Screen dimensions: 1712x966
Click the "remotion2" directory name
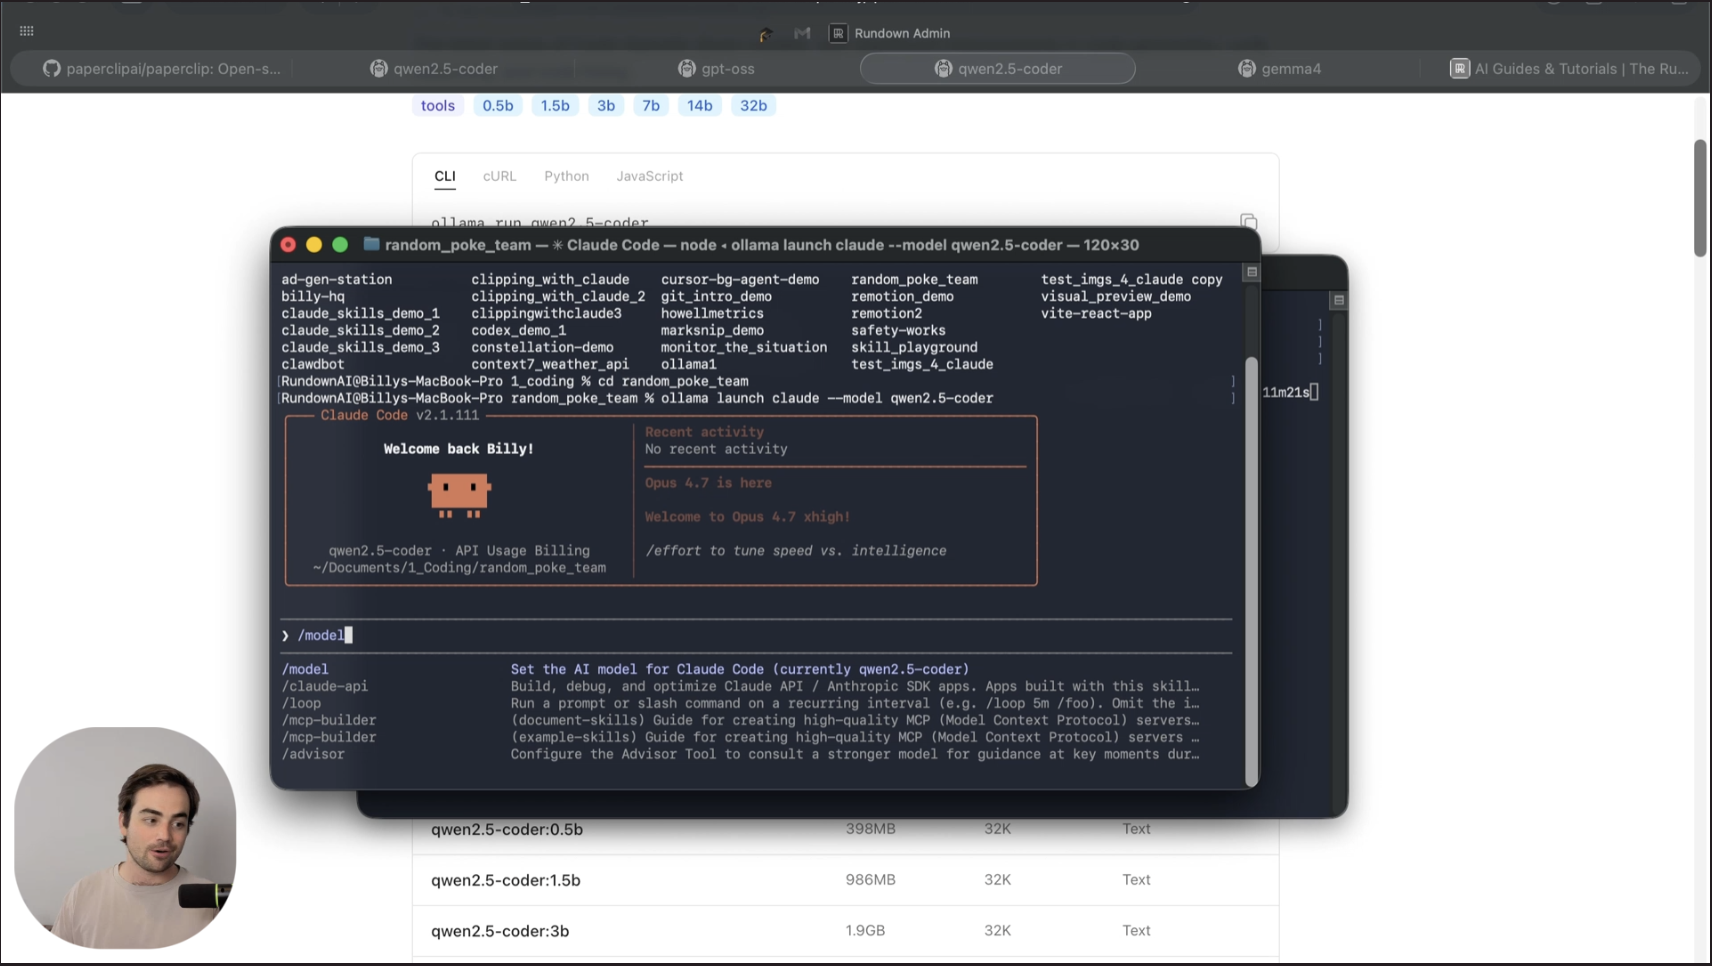[887, 314]
